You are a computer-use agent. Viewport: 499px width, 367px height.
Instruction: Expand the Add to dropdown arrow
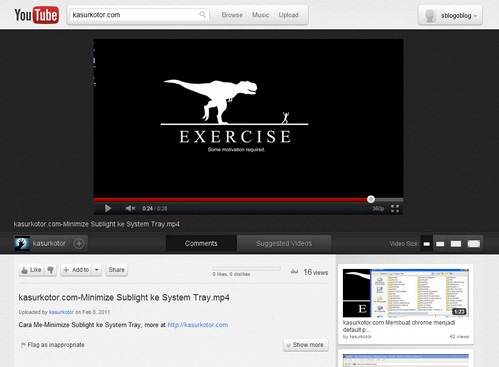tap(96, 270)
